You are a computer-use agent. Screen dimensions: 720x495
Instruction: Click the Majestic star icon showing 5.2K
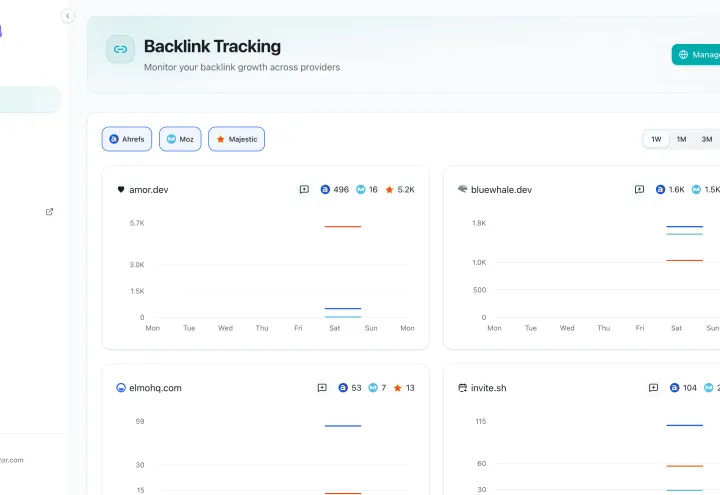click(x=389, y=189)
